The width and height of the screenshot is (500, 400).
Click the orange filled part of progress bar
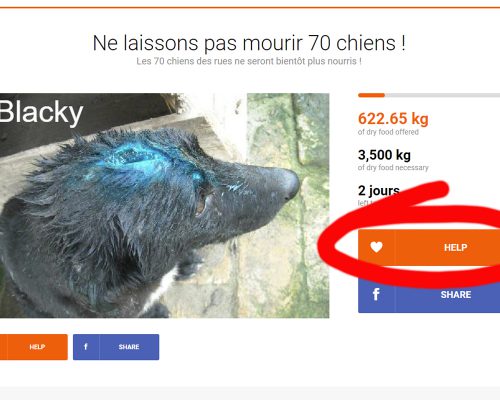pos(371,95)
